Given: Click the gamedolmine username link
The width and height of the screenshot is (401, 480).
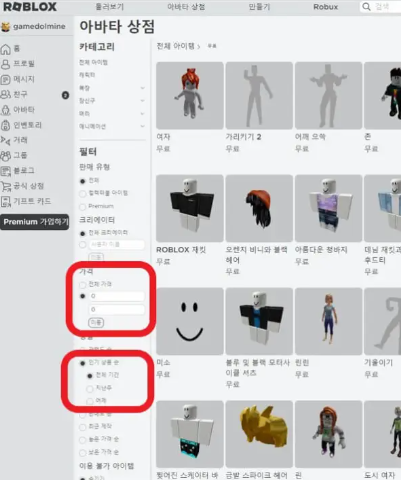Looking at the screenshot, I should click(x=39, y=26).
